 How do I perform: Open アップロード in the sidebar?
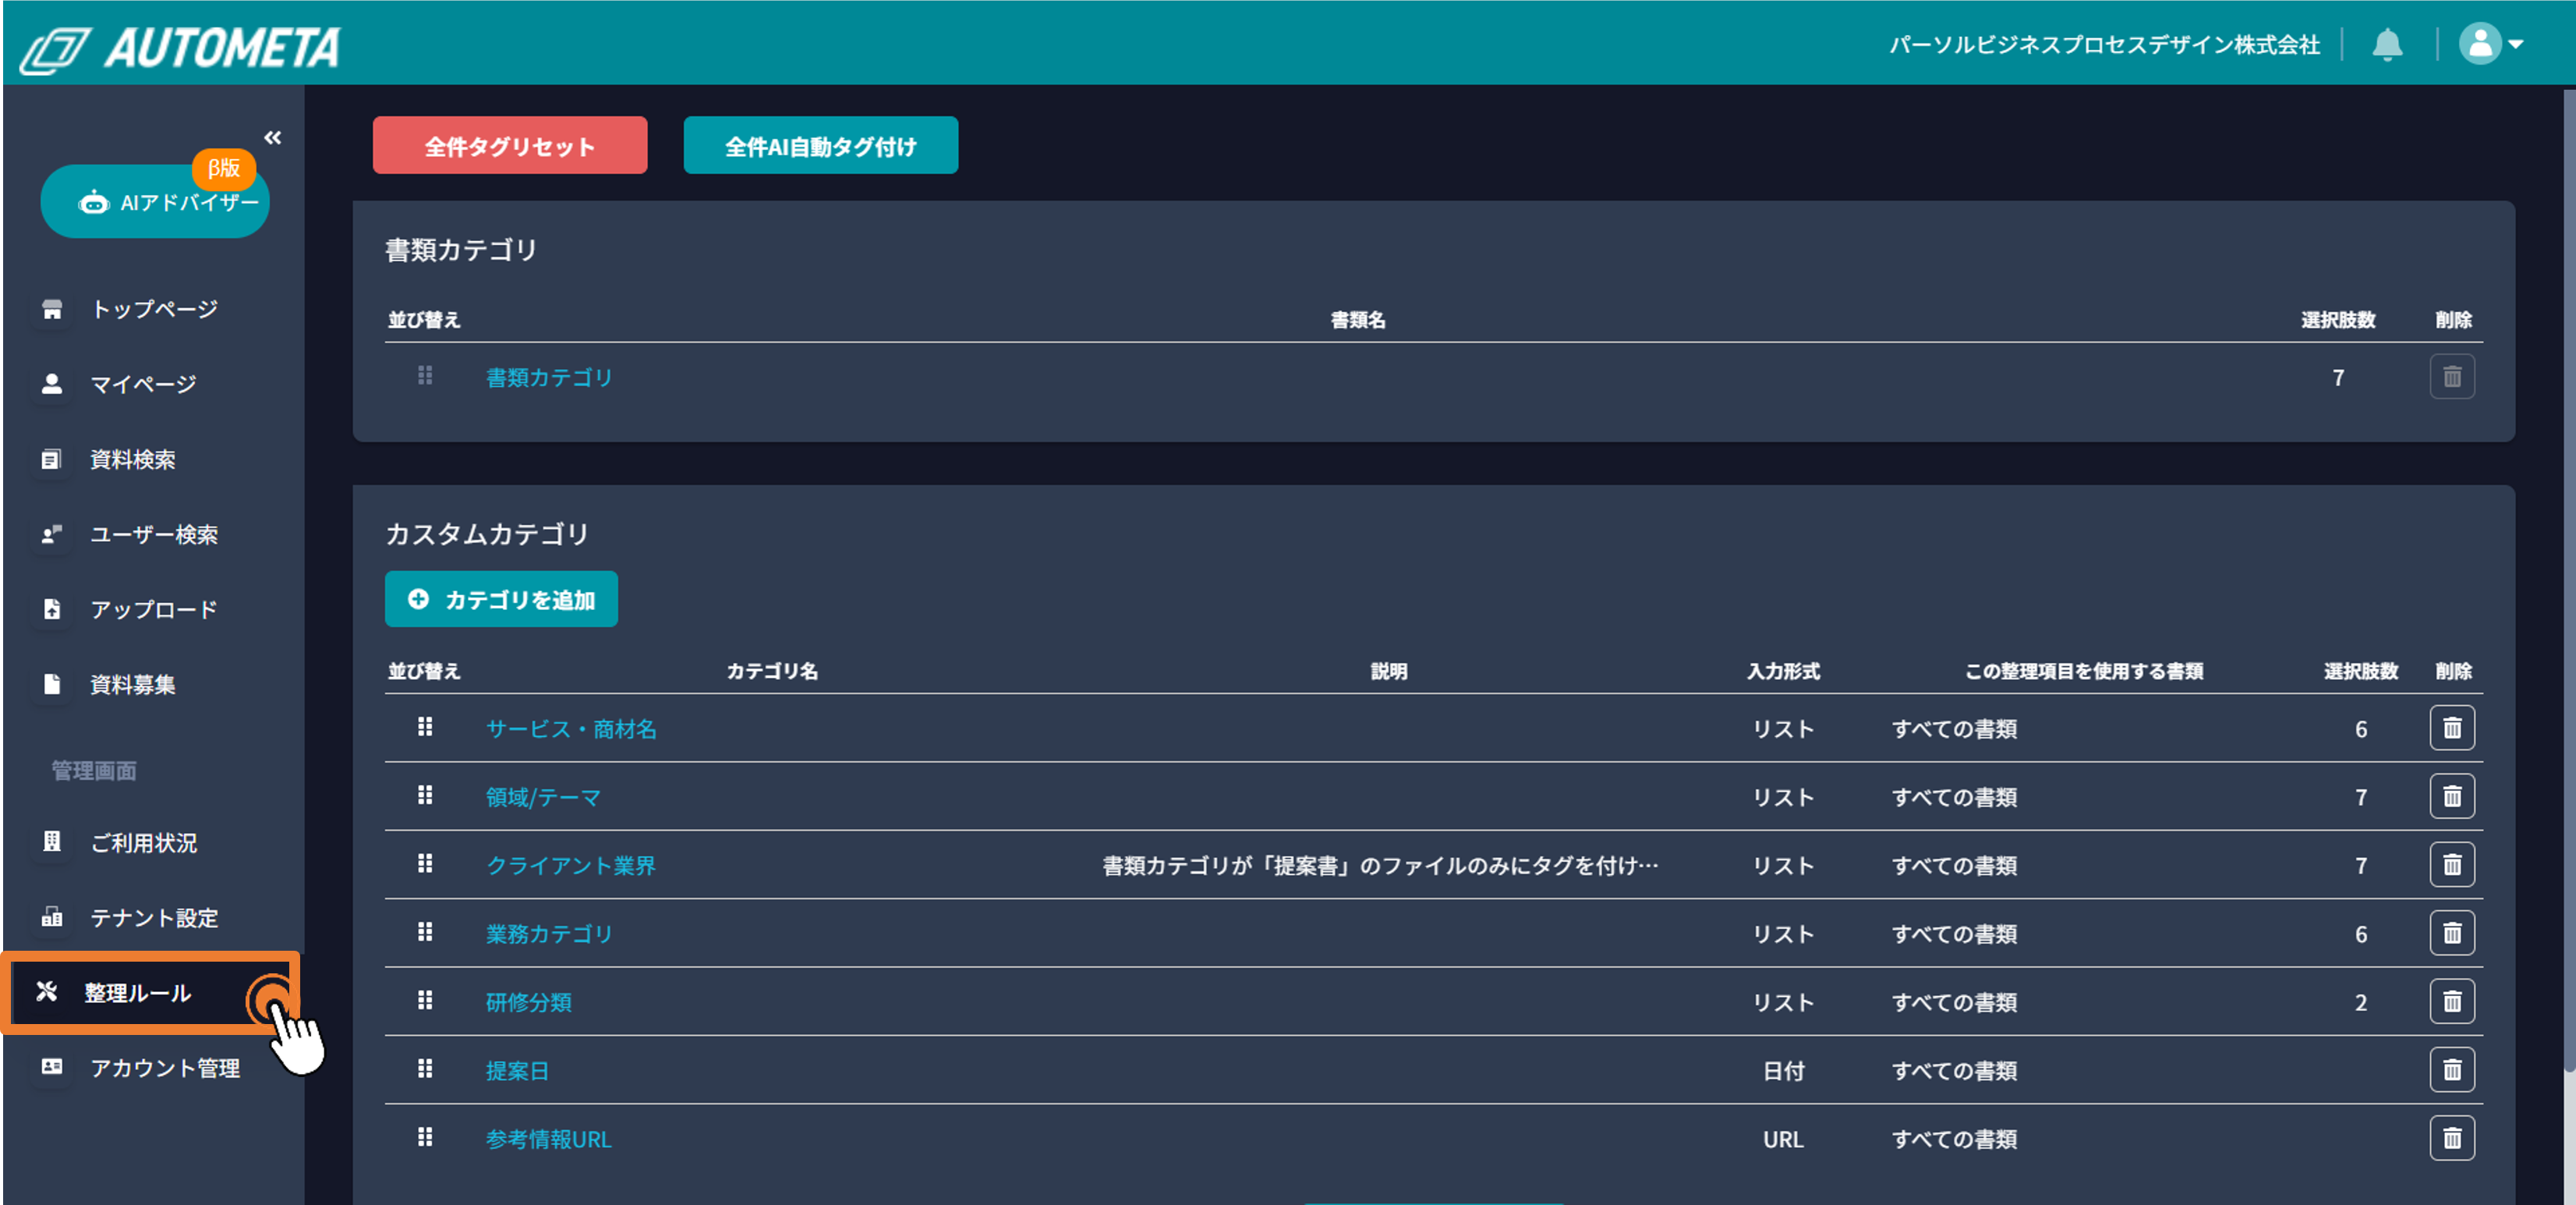tap(154, 609)
